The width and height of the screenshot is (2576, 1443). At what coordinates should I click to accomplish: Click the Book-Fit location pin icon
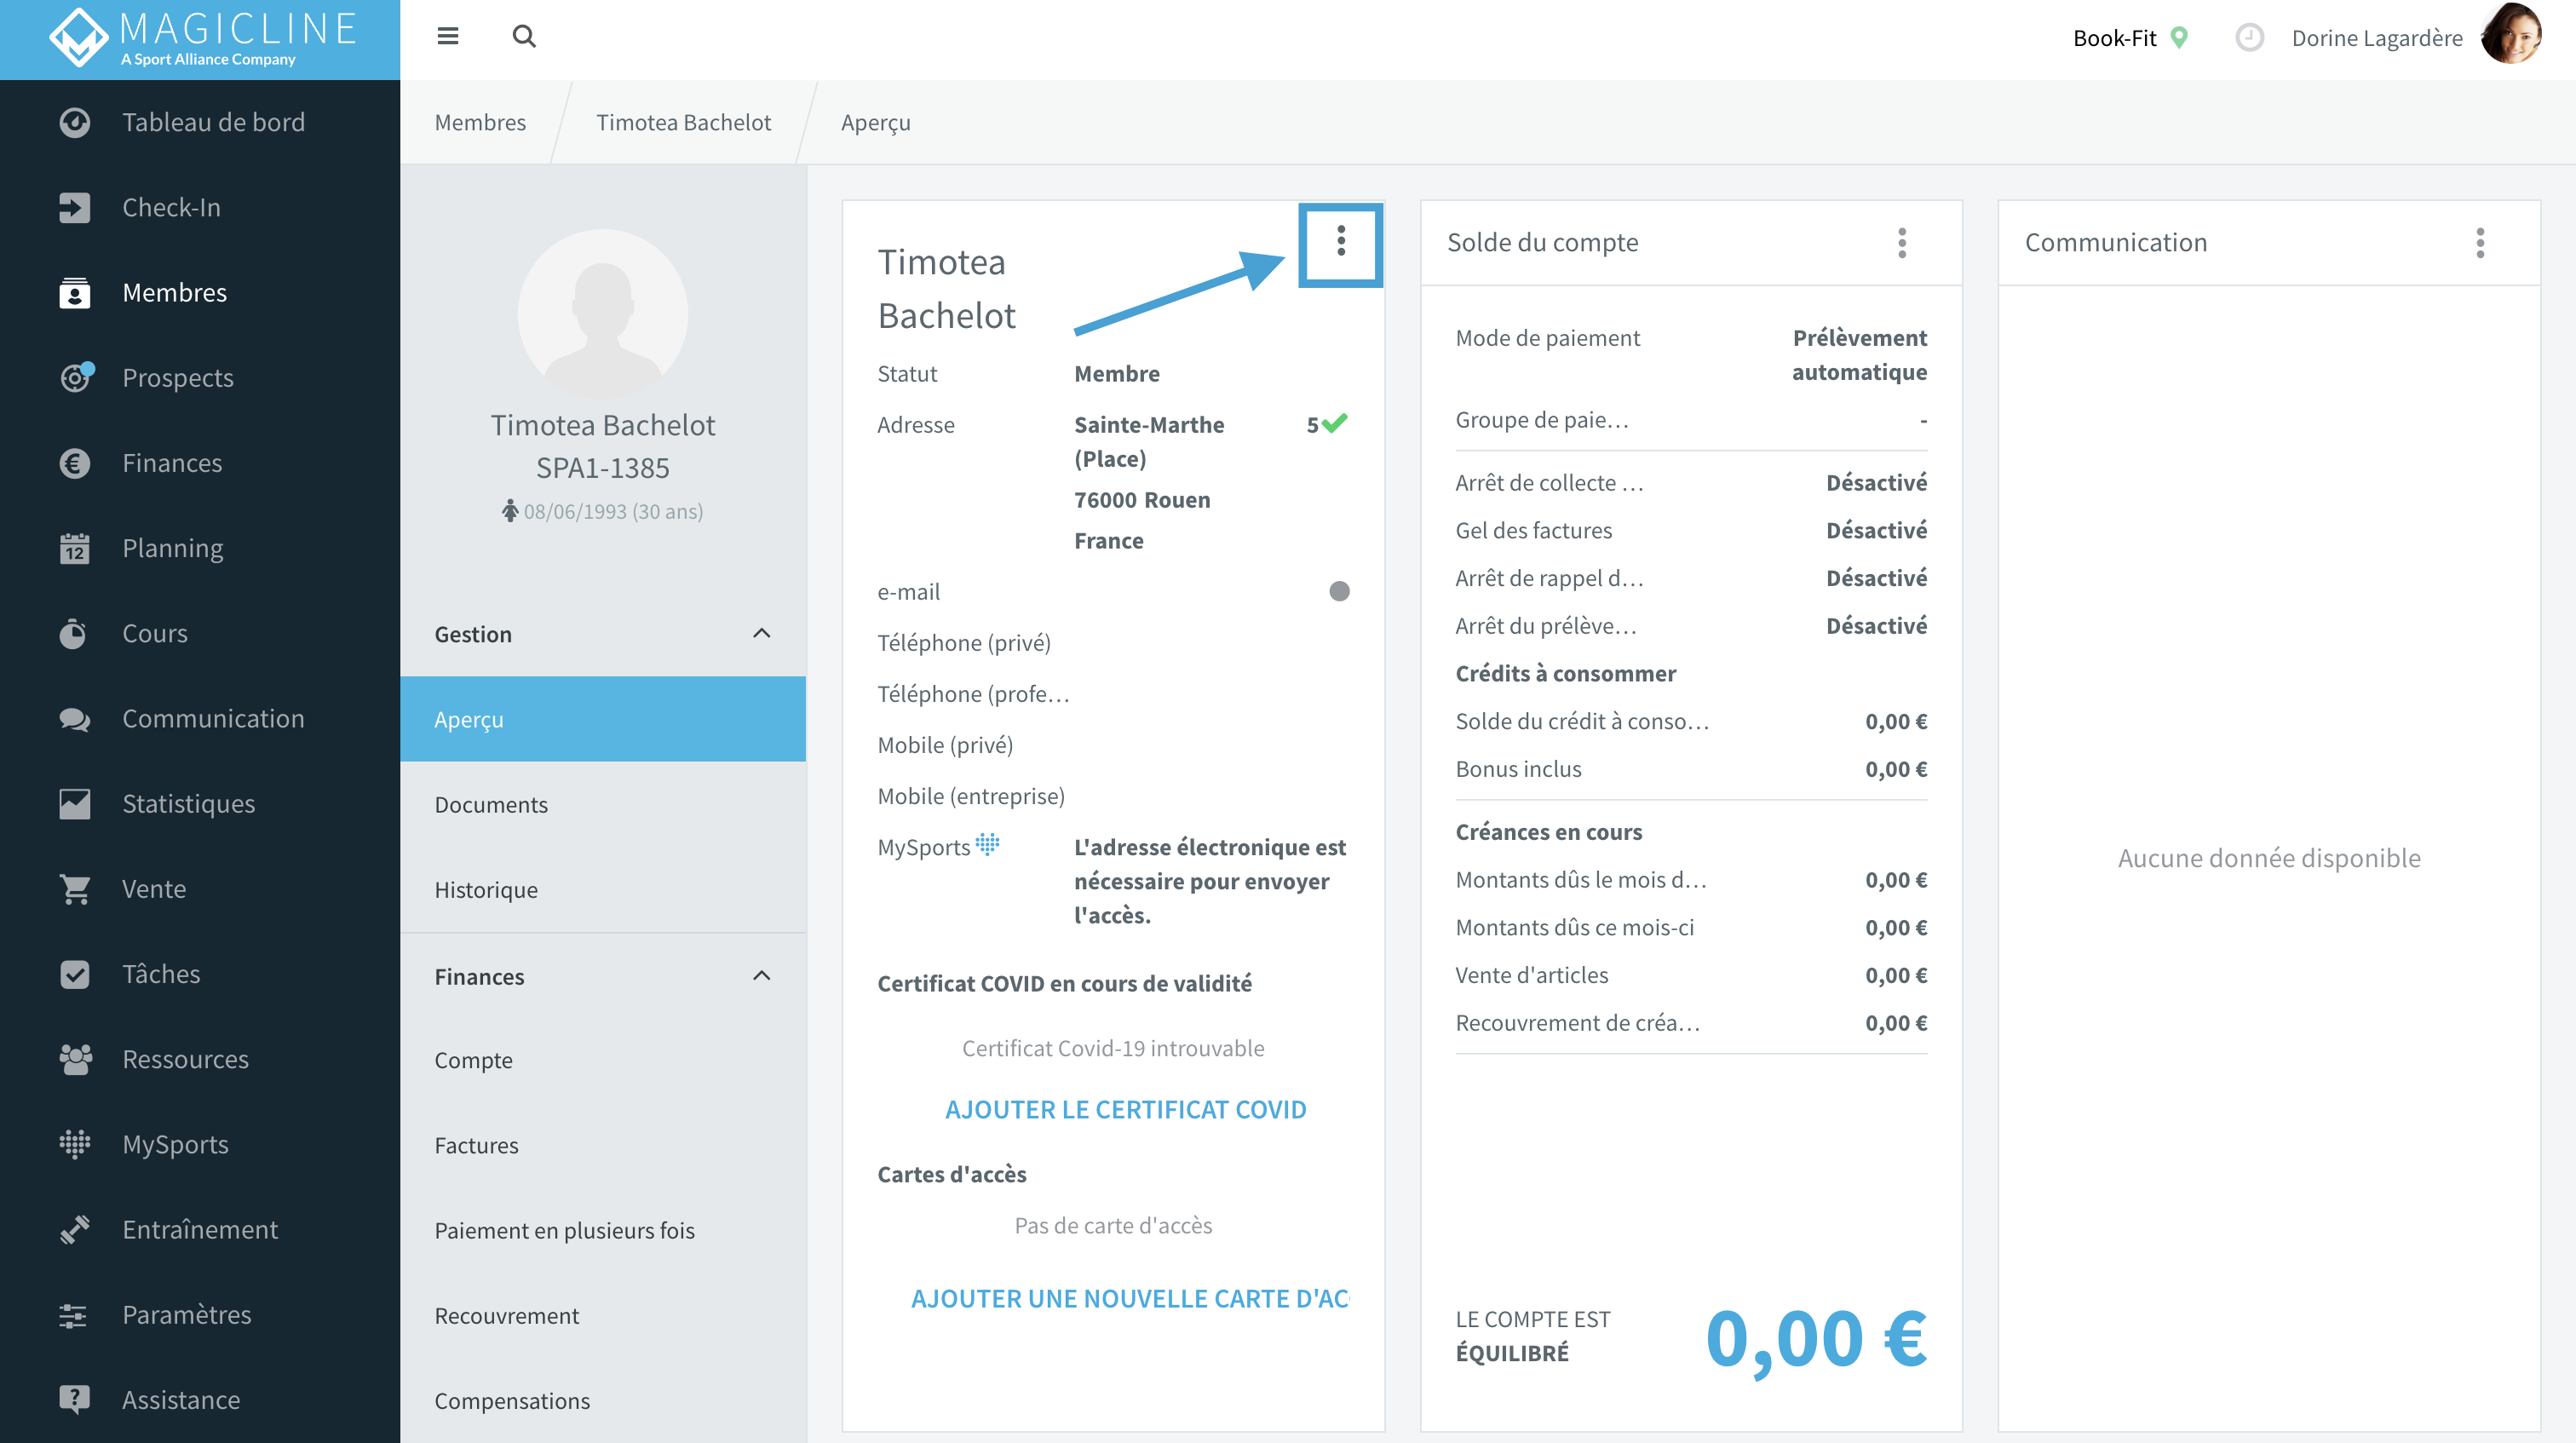point(2180,38)
